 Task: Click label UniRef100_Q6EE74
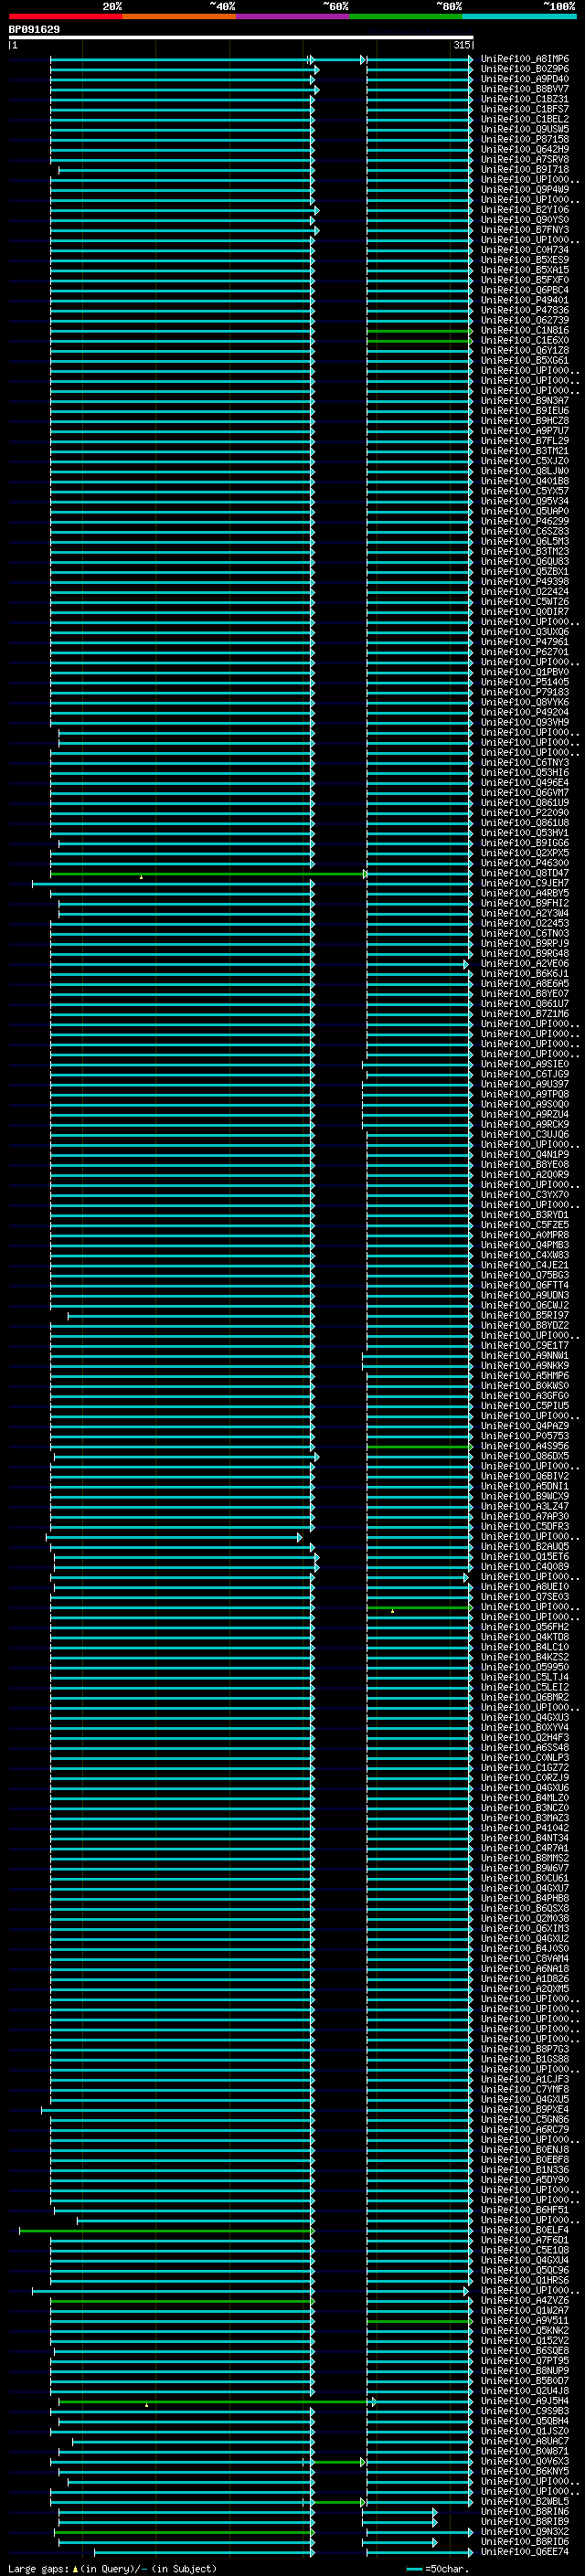524,2553
